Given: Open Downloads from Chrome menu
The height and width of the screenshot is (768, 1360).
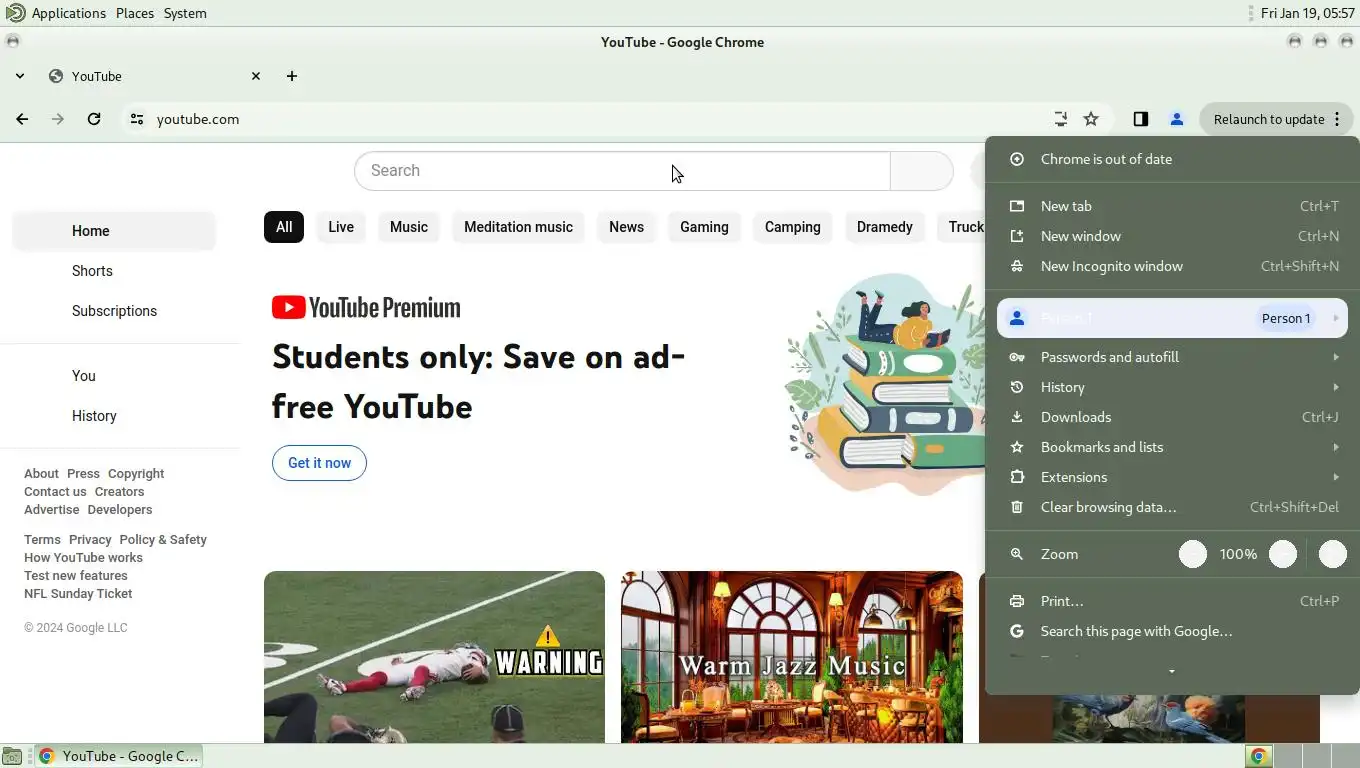Looking at the screenshot, I should tap(1172, 417).
